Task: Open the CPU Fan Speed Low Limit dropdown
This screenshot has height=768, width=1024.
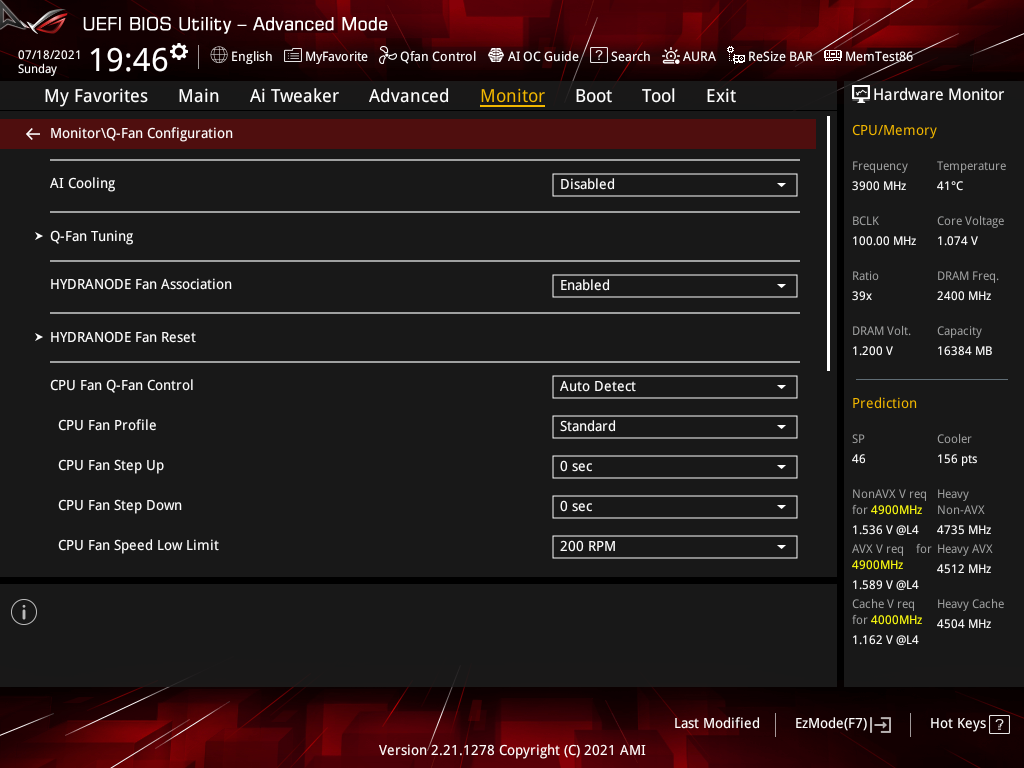Action: click(674, 547)
